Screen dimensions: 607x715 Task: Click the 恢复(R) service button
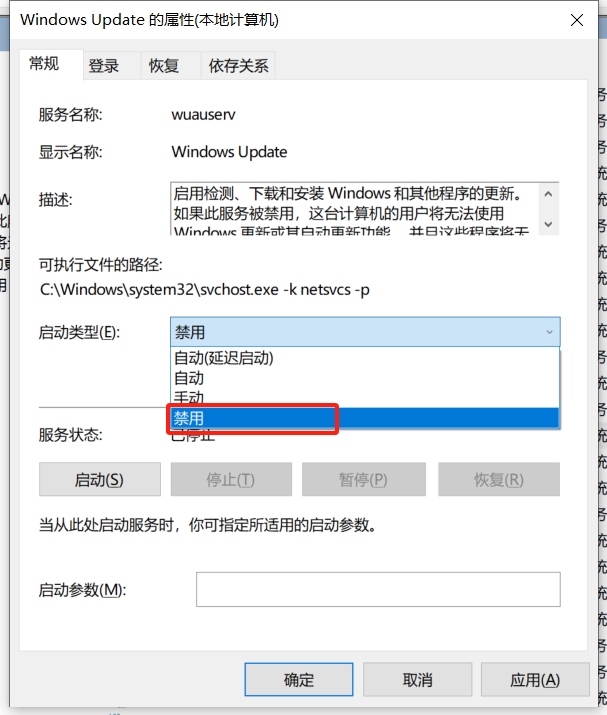pyautogui.click(x=499, y=479)
